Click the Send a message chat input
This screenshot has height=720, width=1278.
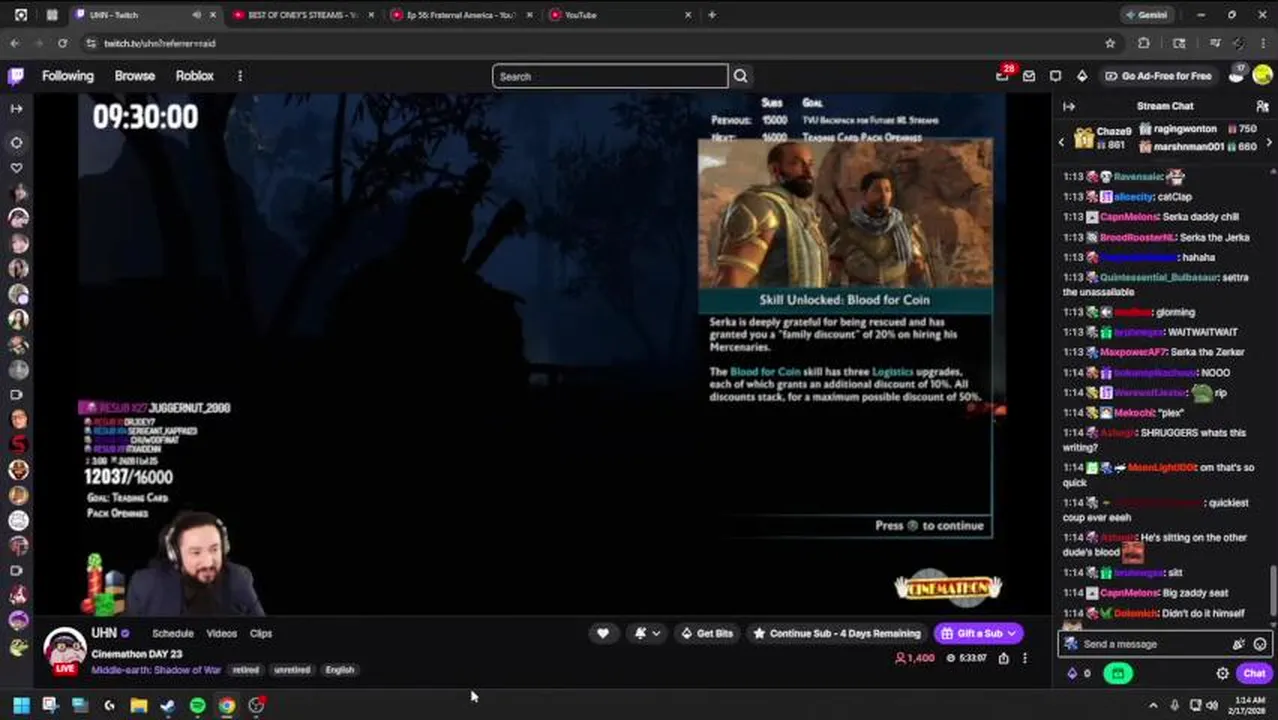[1165, 644]
